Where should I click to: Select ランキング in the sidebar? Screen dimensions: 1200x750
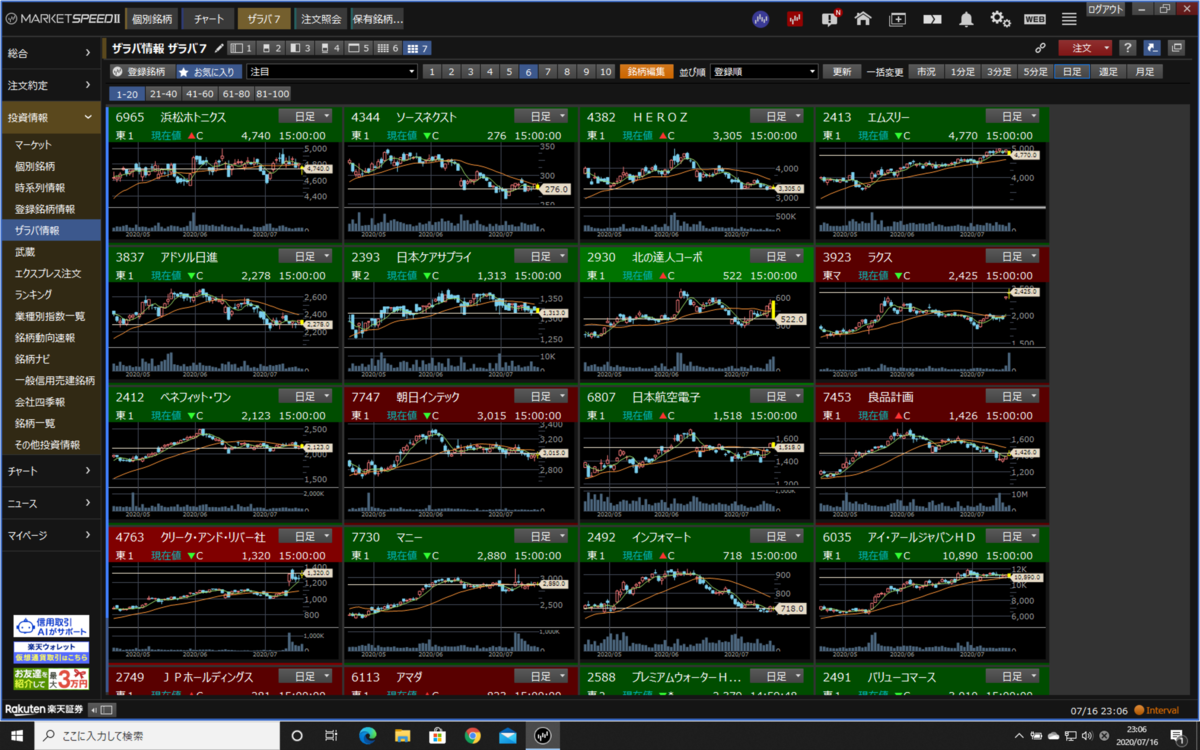(x=34, y=295)
